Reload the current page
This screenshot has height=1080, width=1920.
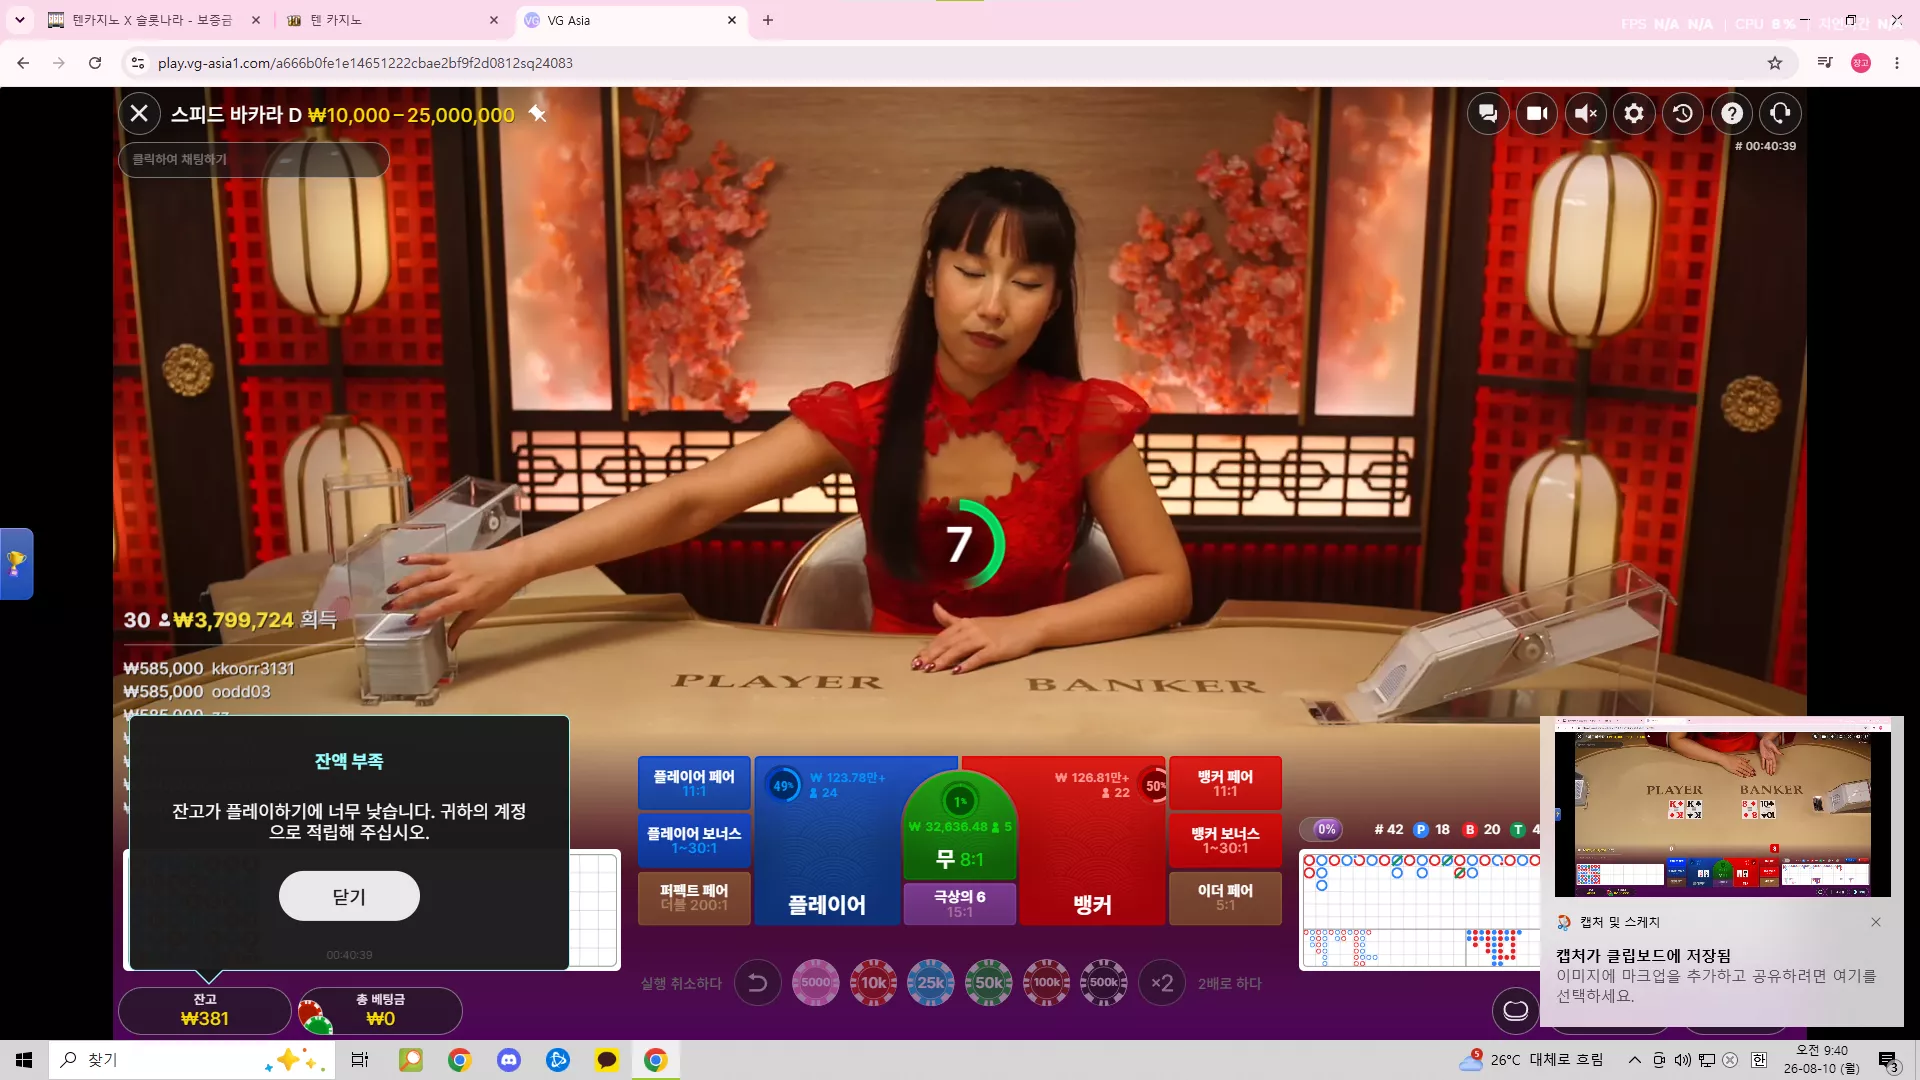pos(95,63)
